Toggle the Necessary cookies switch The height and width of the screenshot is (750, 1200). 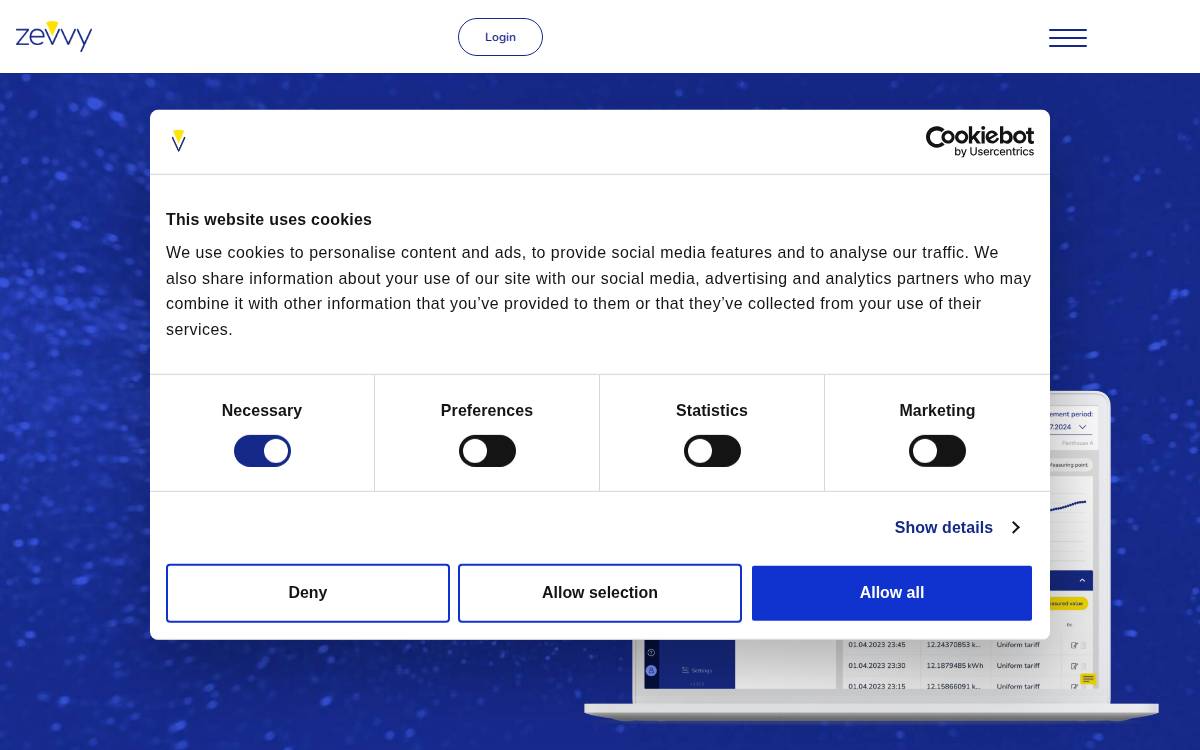(262, 451)
